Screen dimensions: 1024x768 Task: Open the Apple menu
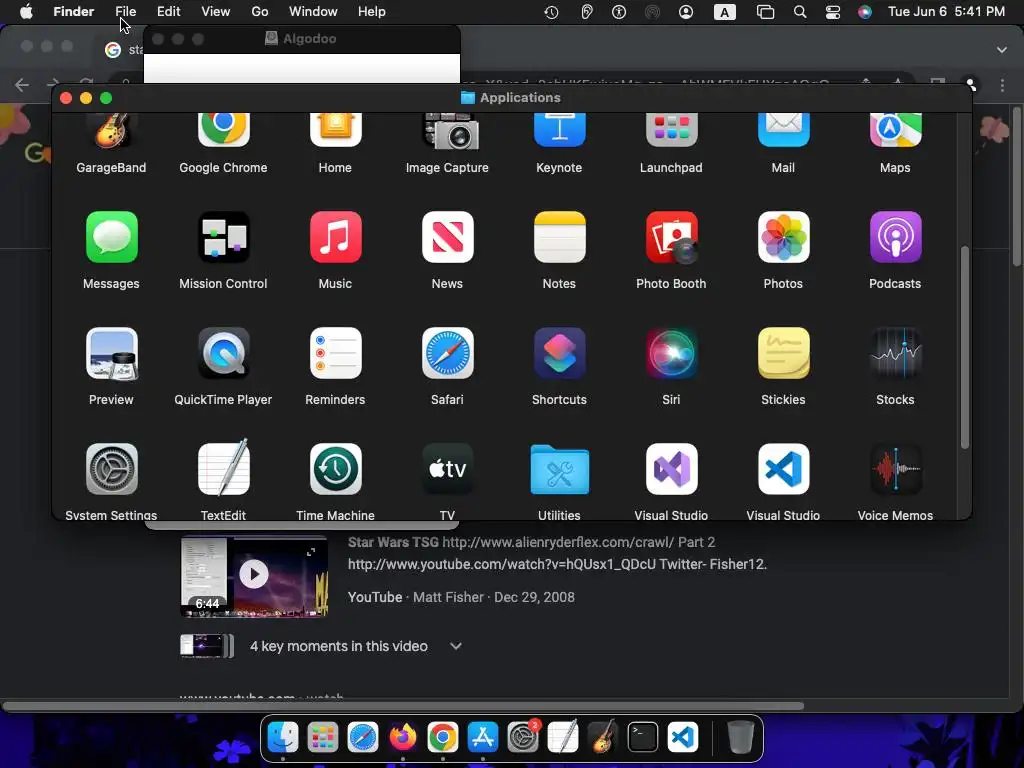(26, 11)
